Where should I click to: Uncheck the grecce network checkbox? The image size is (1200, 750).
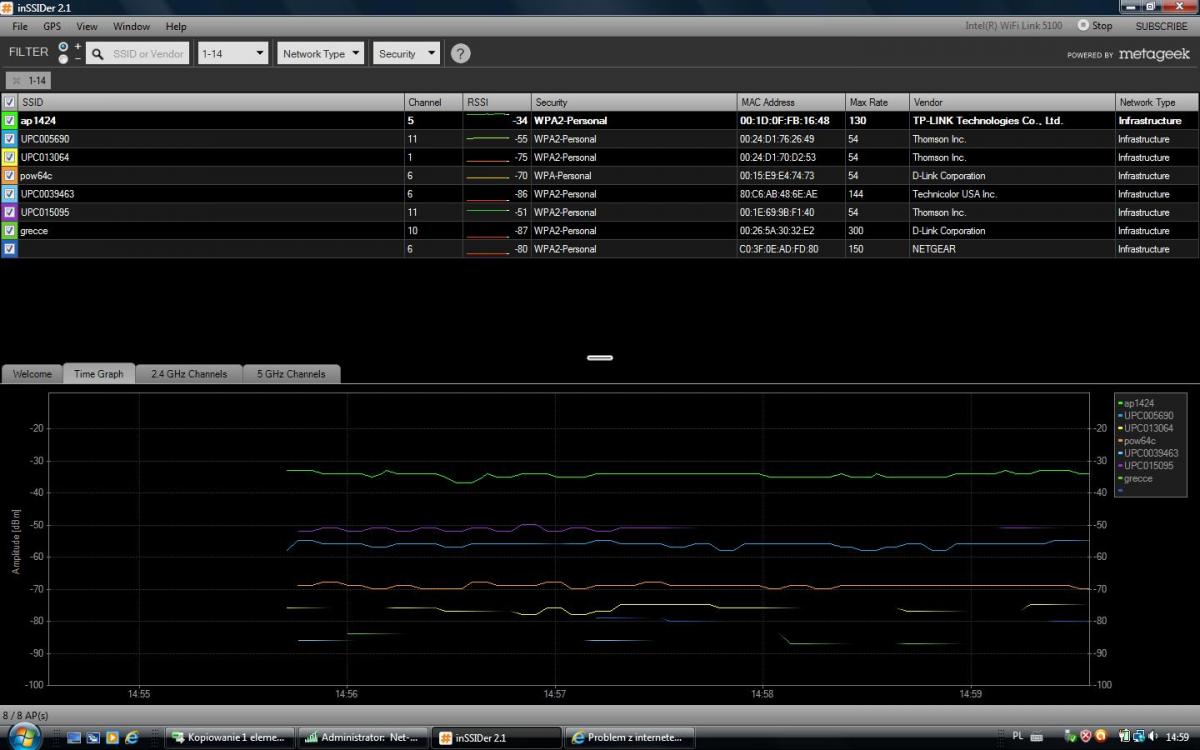10,230
